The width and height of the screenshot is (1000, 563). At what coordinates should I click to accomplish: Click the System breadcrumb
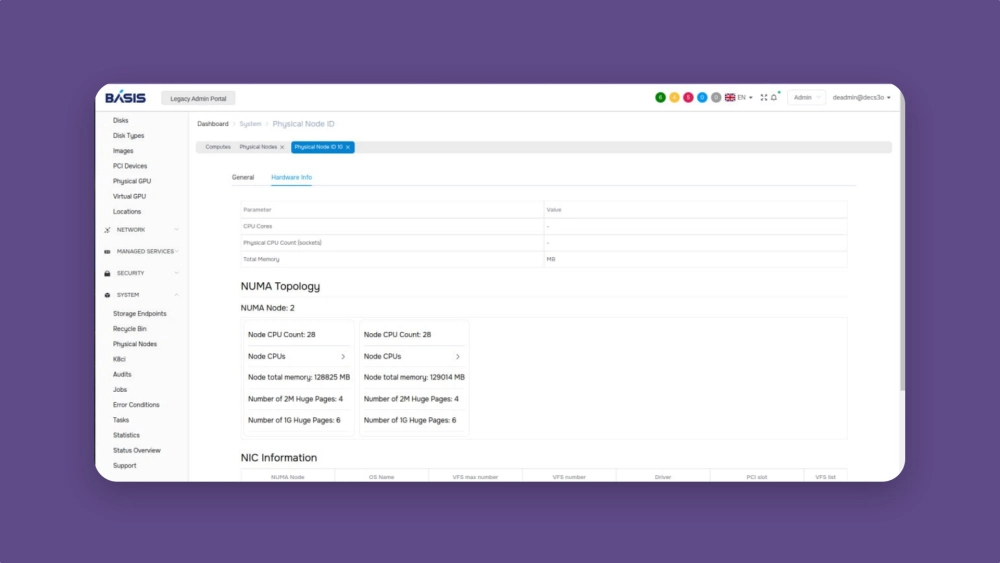click(250, 124)
